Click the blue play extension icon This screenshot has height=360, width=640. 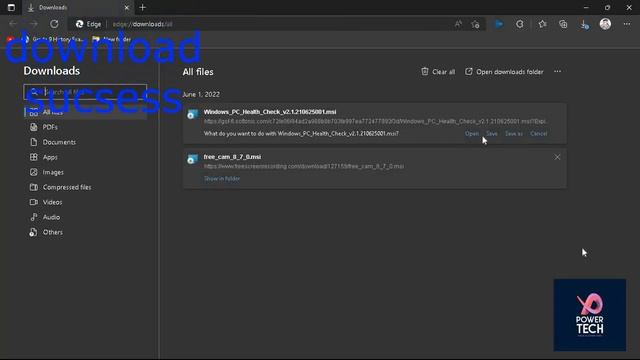click(499, 24)
